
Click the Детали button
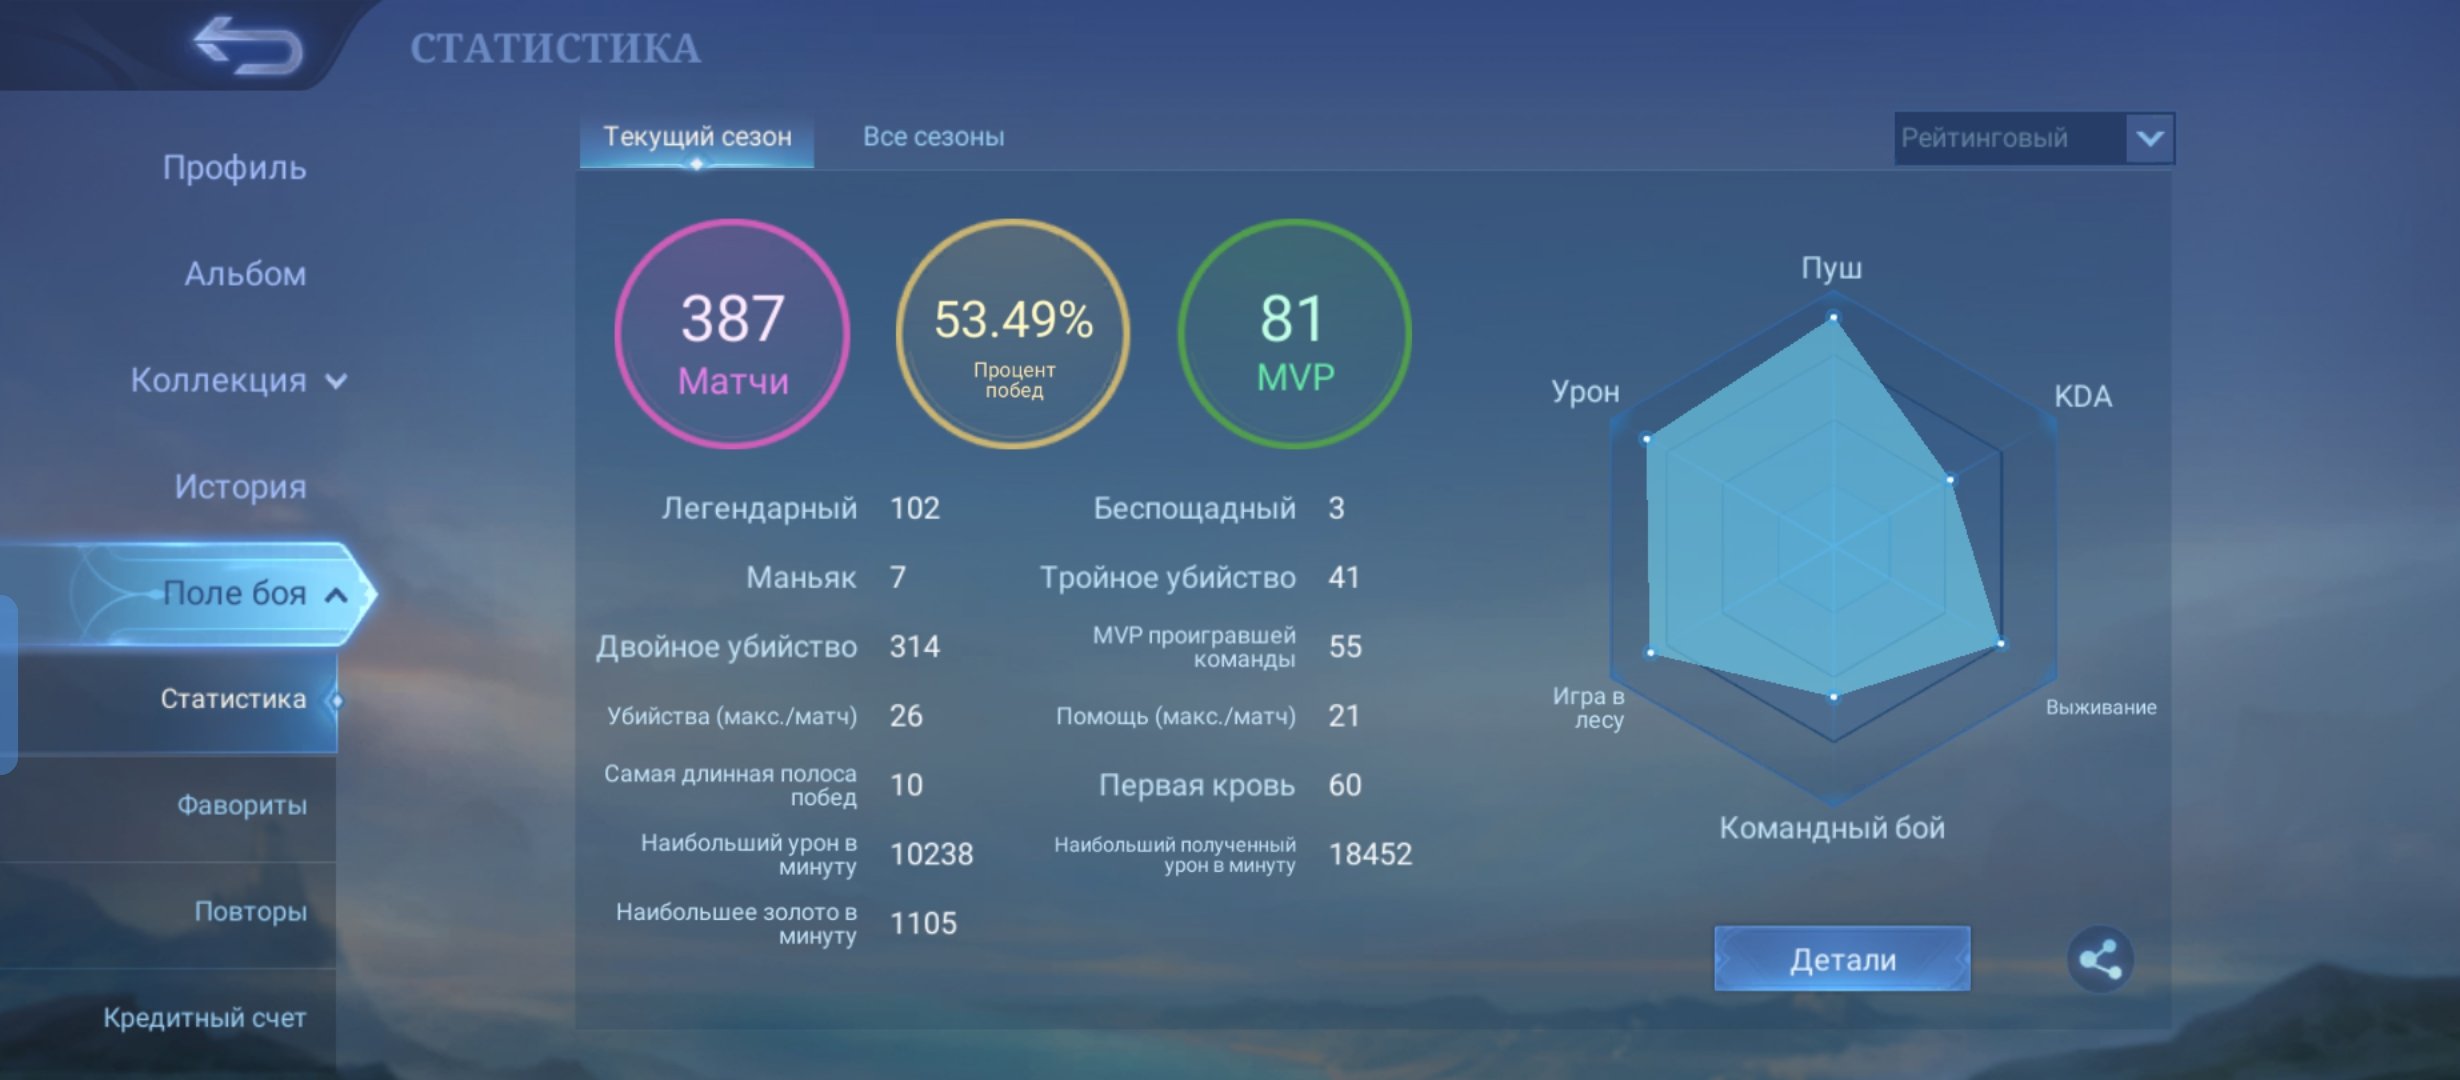pyautogui.click(x=1842, y=959)
